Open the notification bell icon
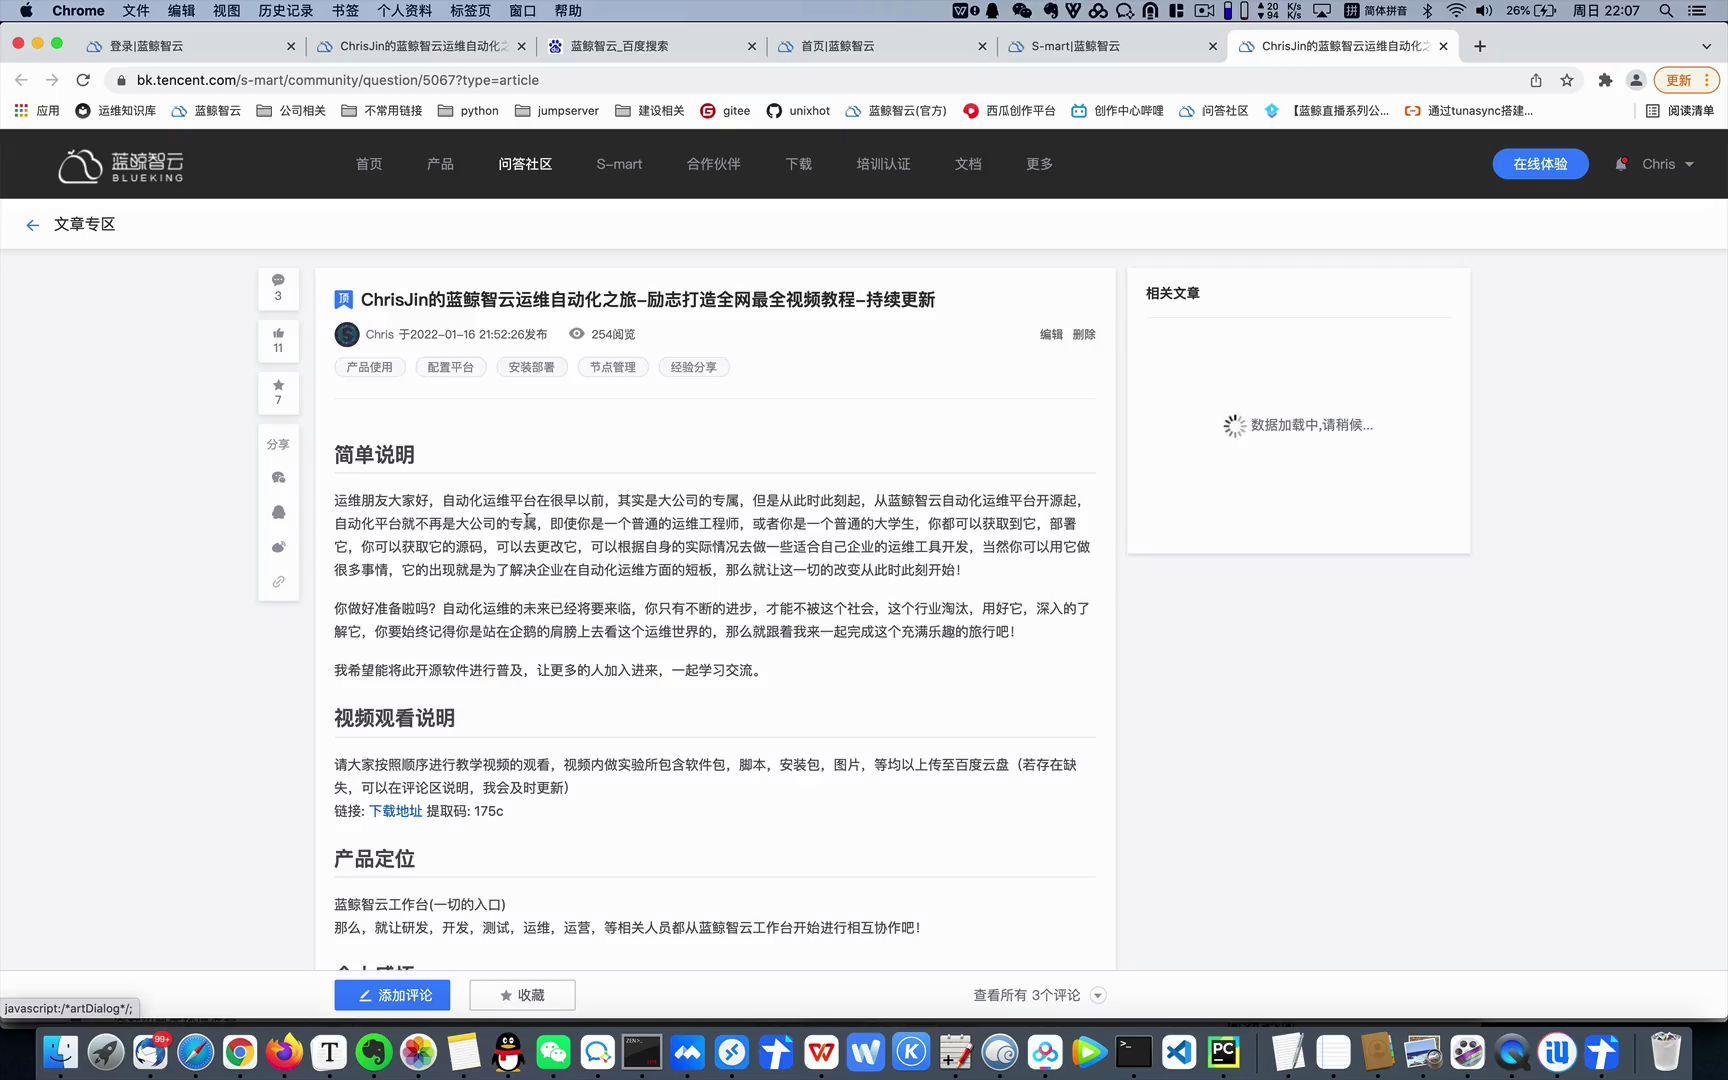 tap(1620, 164)
